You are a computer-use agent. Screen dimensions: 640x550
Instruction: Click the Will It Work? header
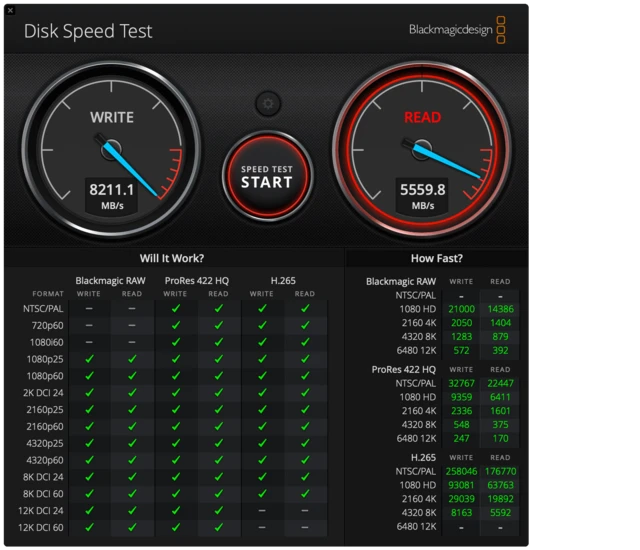pyautogui.click(x=171, y=258)
